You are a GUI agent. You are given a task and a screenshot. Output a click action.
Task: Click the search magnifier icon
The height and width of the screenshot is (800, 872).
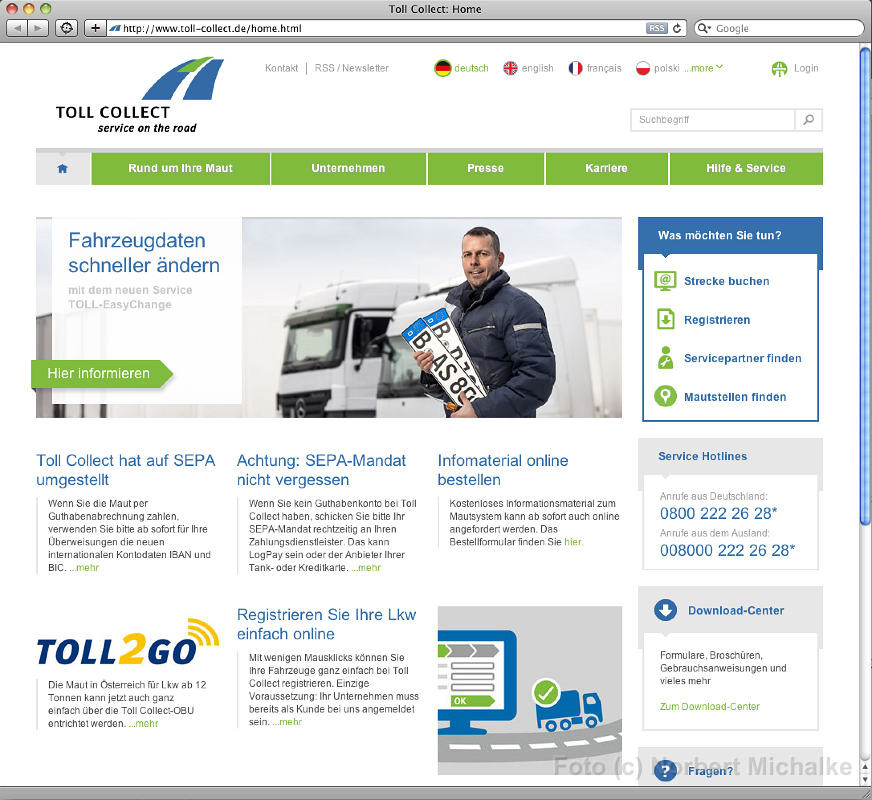pos(809,120)
